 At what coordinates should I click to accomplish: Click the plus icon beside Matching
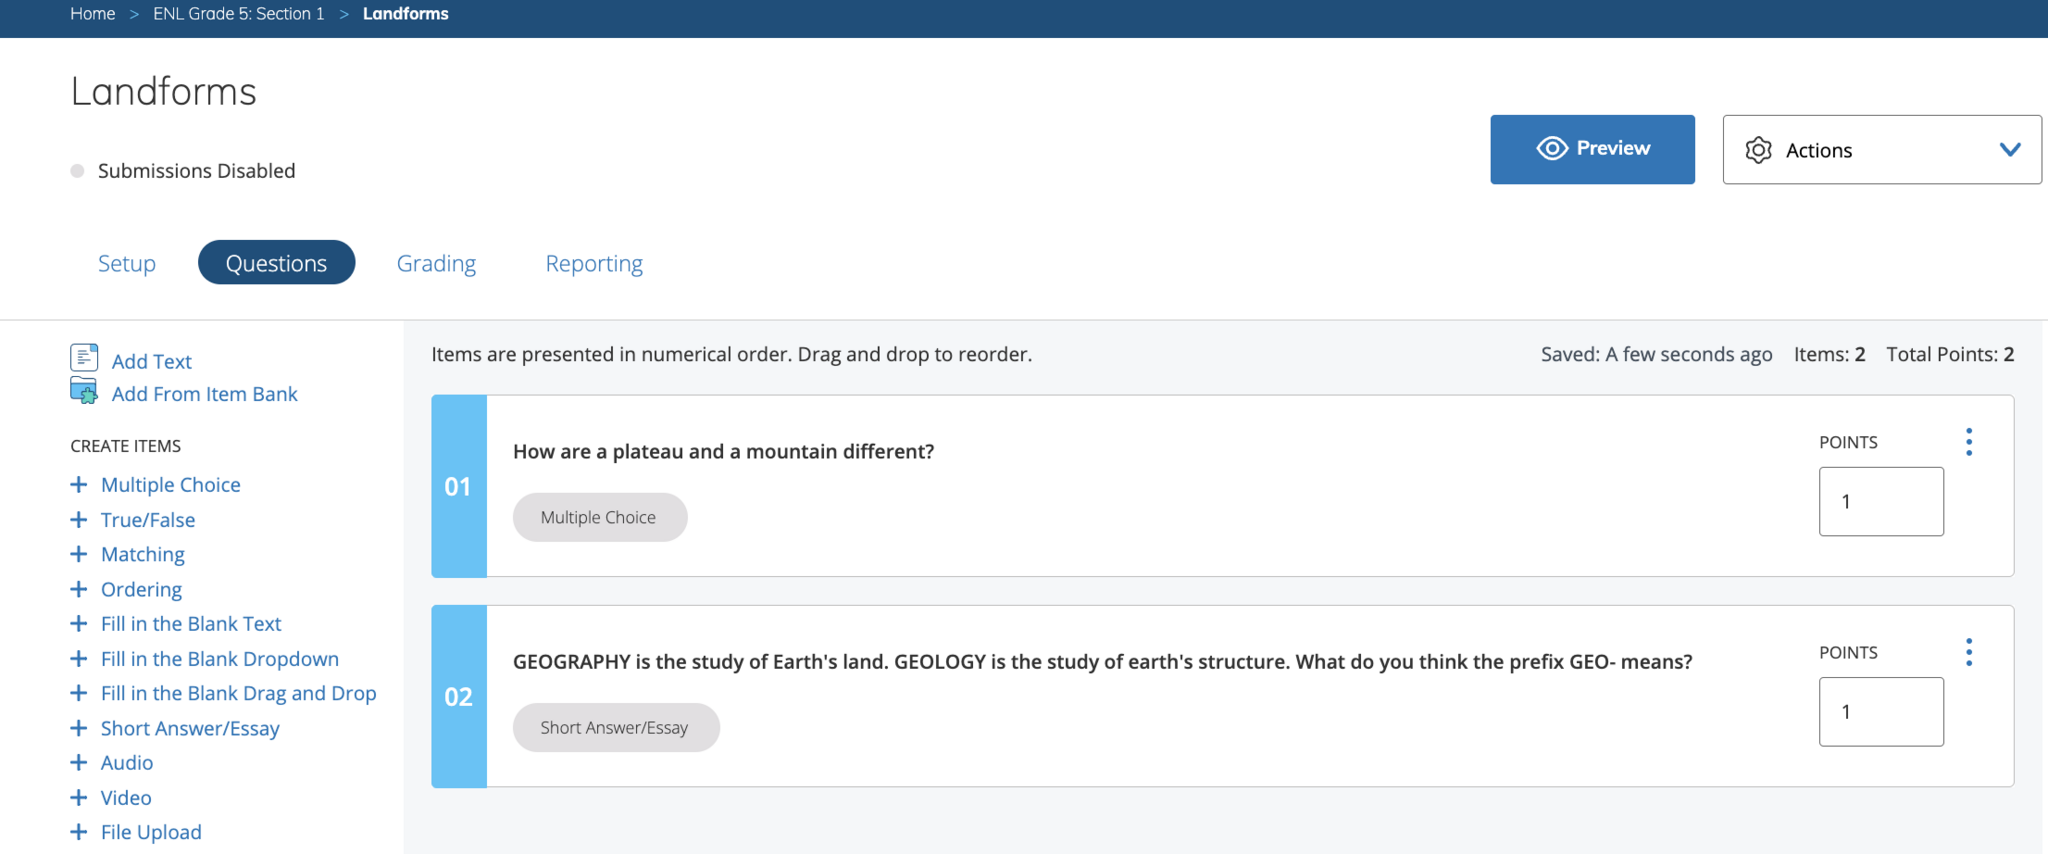79,554
